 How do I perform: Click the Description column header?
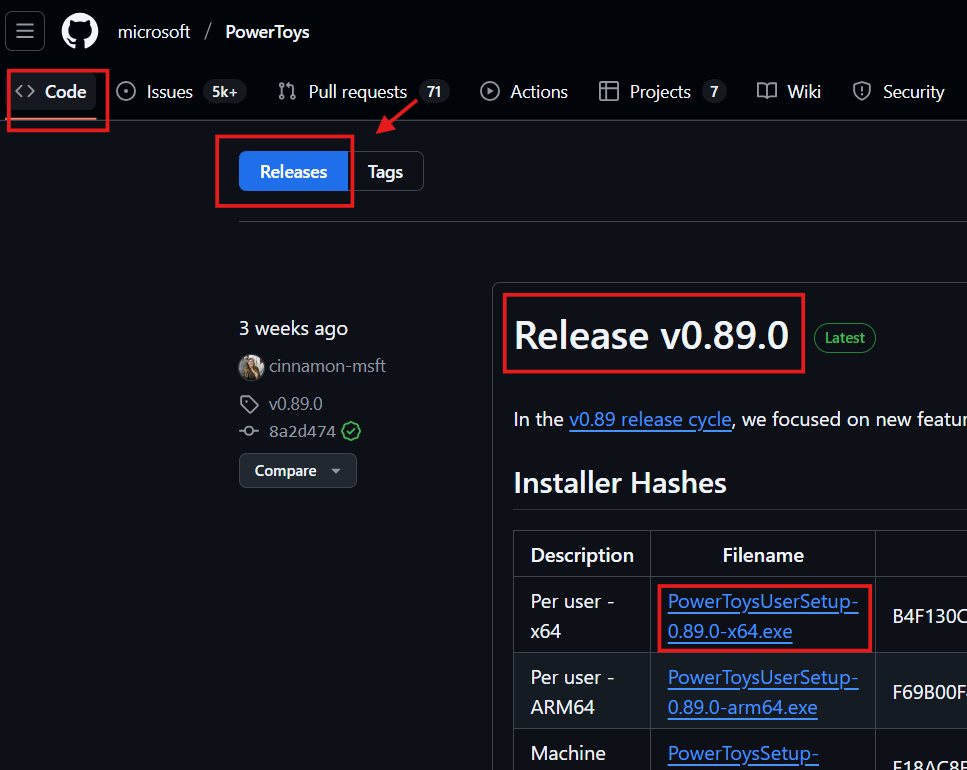(582, 555)
